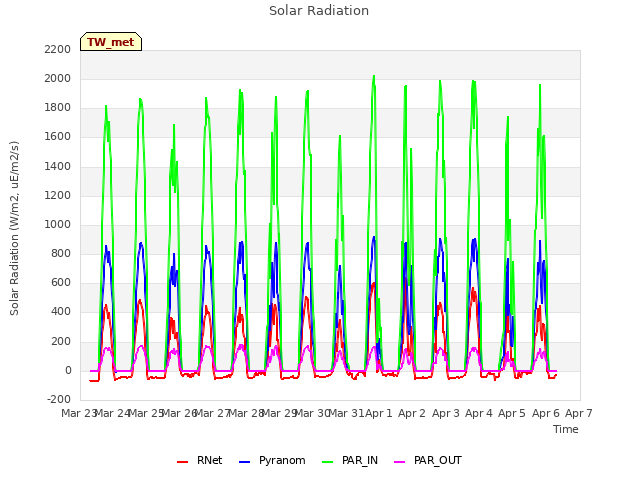Click the 600 y-axis tick label

tap(61, 282)
